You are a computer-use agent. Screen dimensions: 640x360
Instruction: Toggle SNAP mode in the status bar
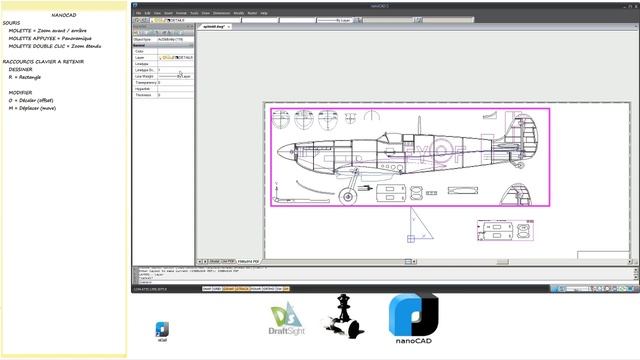point(207,289)
